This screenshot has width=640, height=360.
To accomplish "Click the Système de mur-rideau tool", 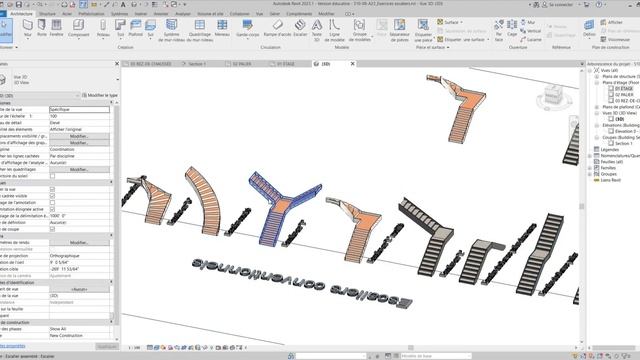I will (x=171, y=31).
